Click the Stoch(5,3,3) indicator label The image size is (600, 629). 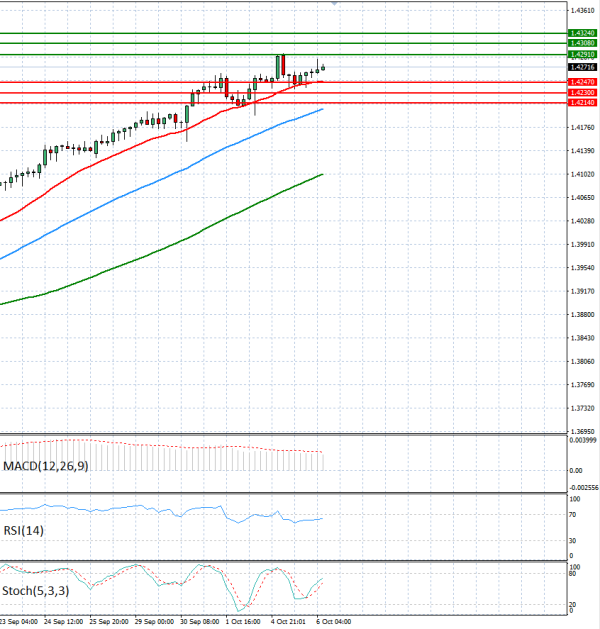(36, 590)
